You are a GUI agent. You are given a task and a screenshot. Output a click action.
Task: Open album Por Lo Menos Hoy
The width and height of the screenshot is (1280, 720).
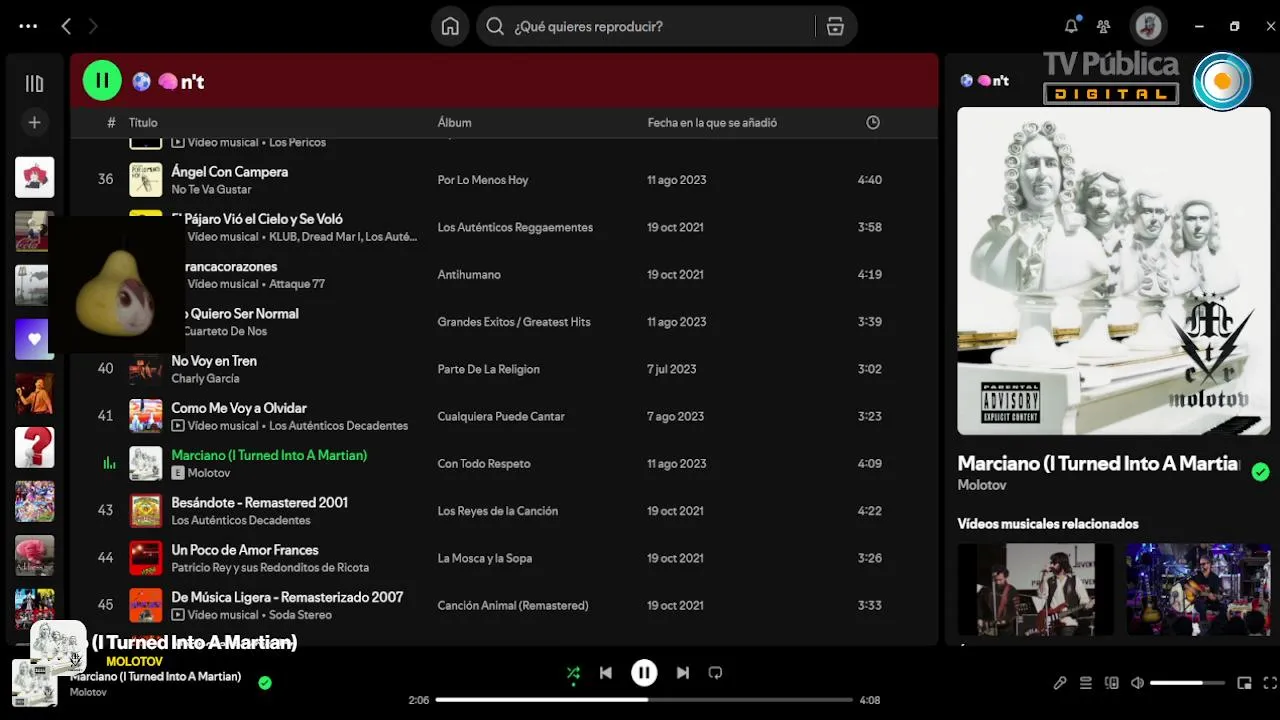pyautogui.click(x=482, y=180)
